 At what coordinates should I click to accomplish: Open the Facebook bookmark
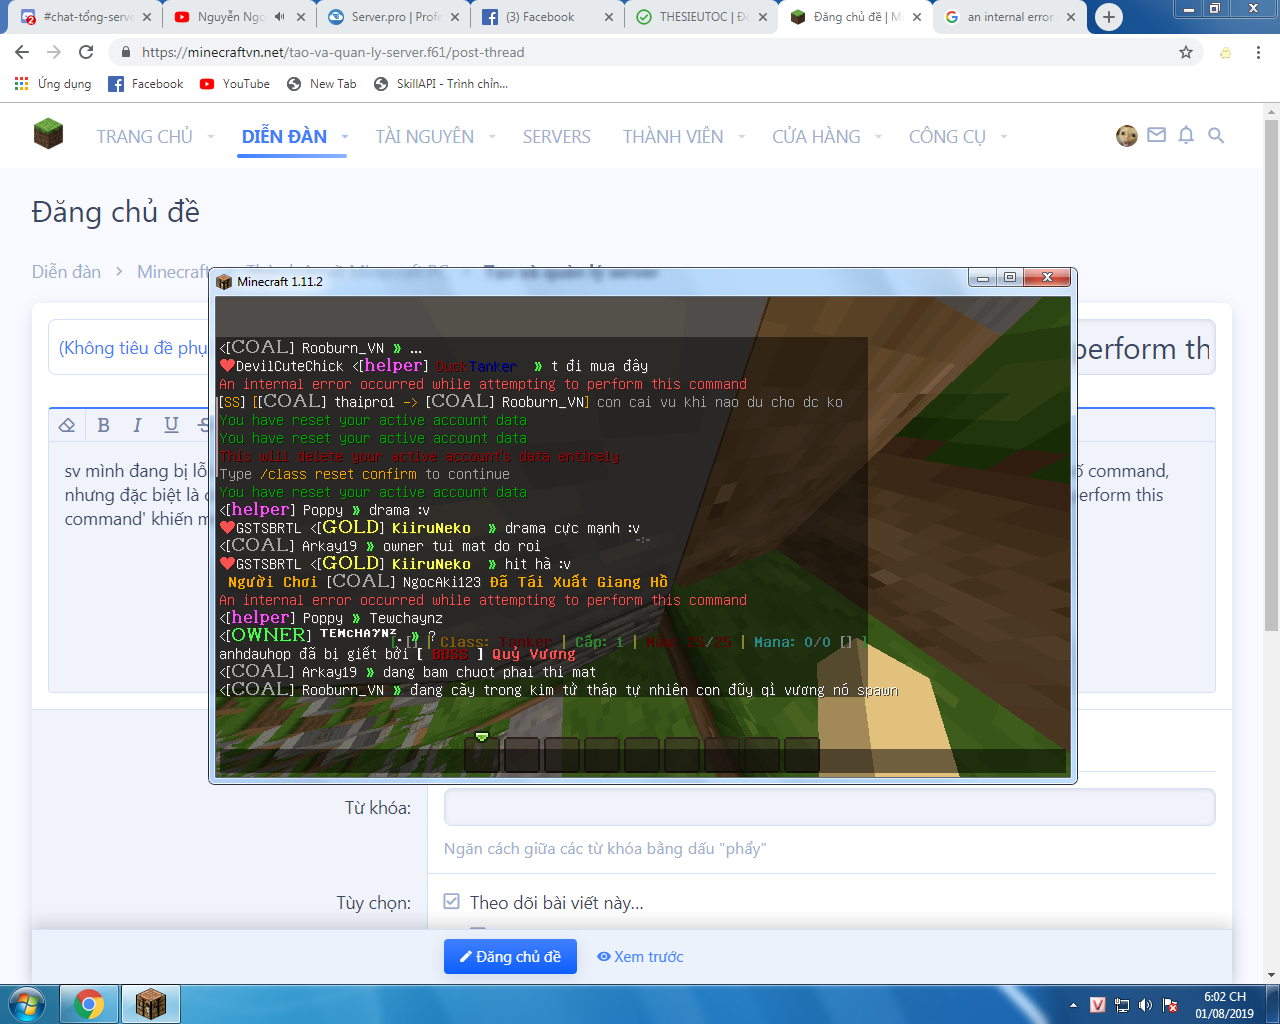146,84
